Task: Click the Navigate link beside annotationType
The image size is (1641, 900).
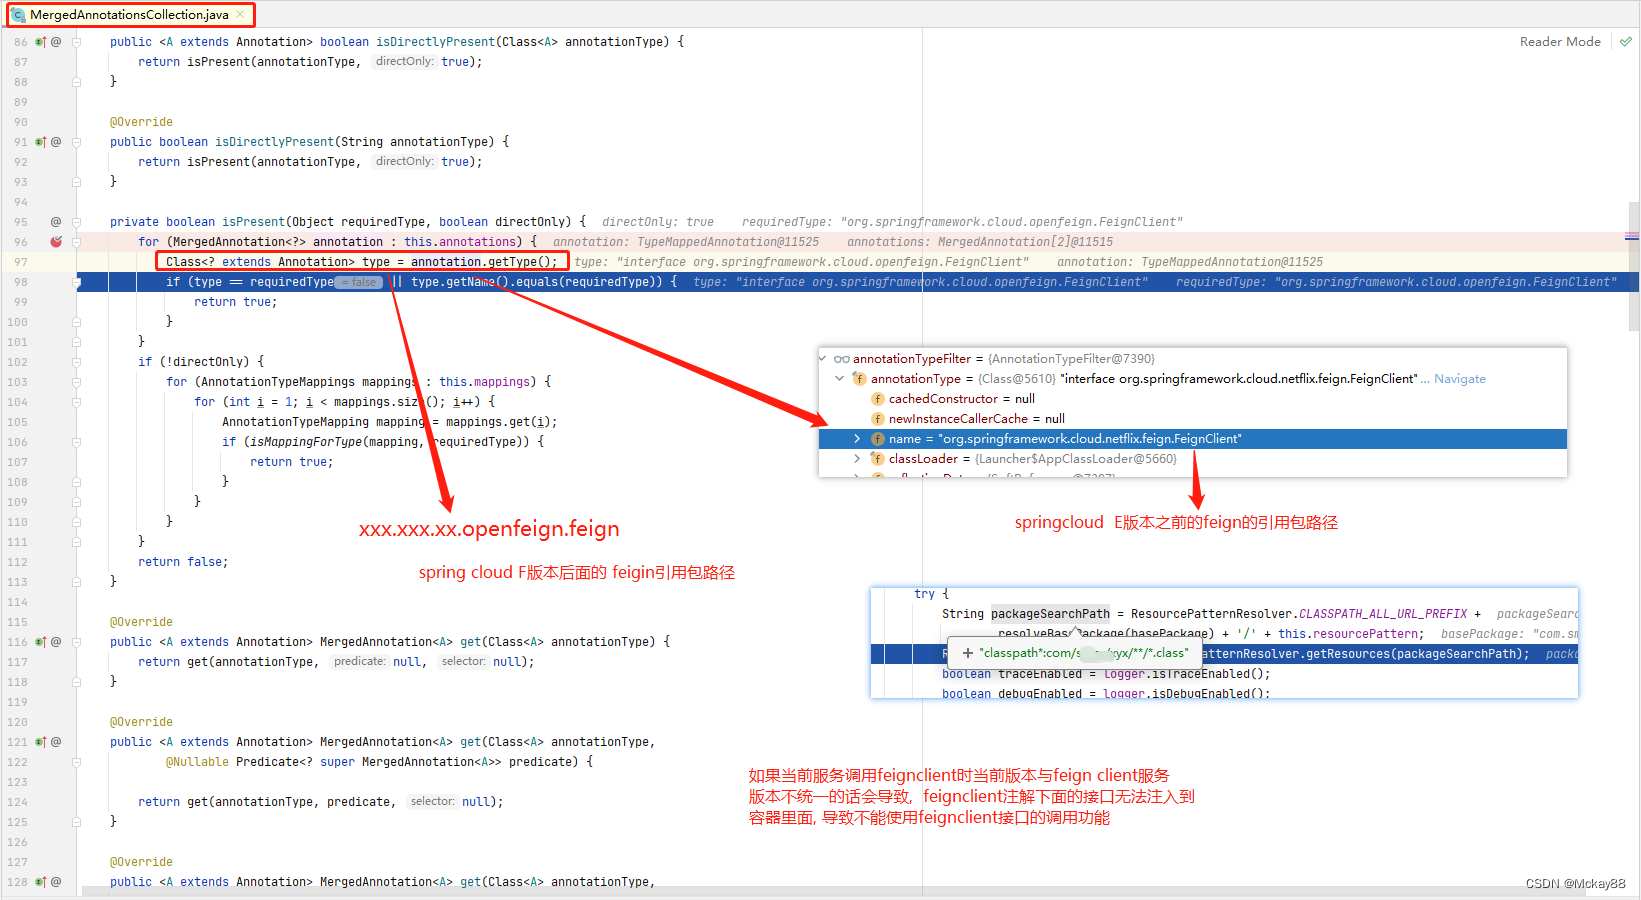Action: (x=1459, y=379)
